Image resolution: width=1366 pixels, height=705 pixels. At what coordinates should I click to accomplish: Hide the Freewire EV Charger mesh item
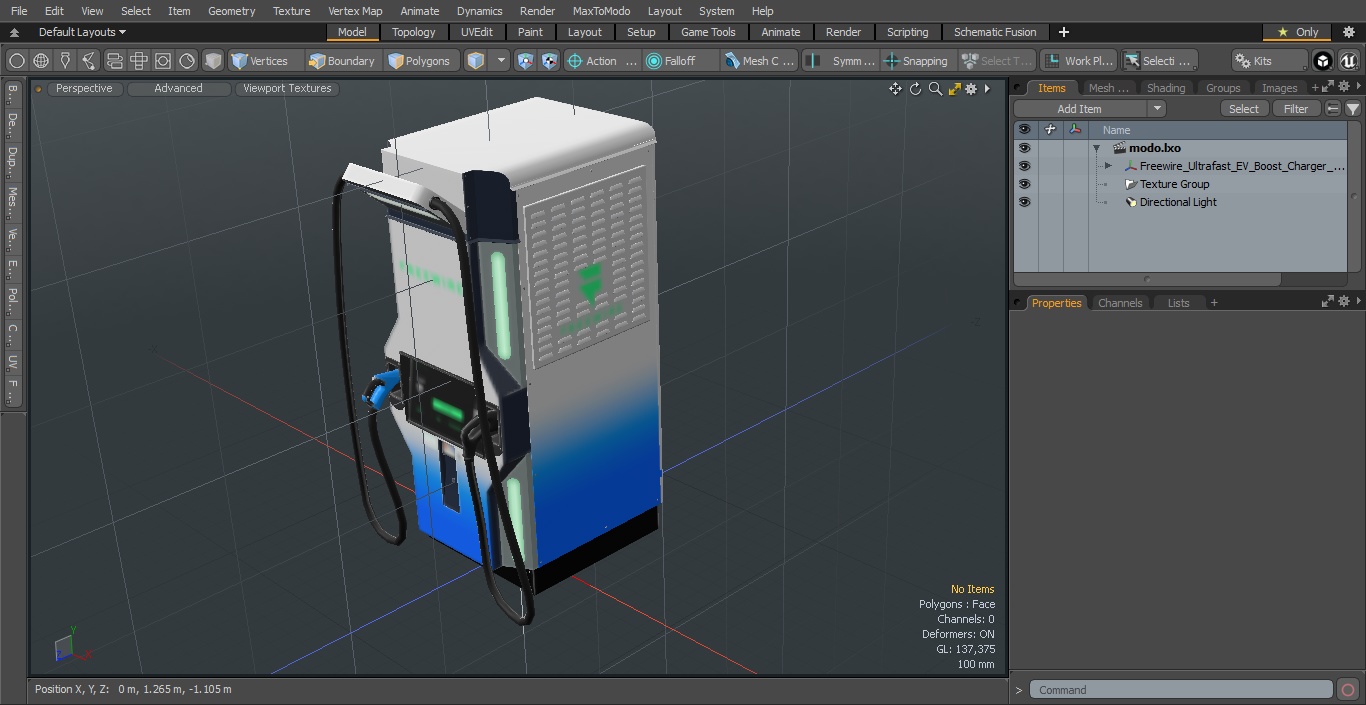(1024, 166)
